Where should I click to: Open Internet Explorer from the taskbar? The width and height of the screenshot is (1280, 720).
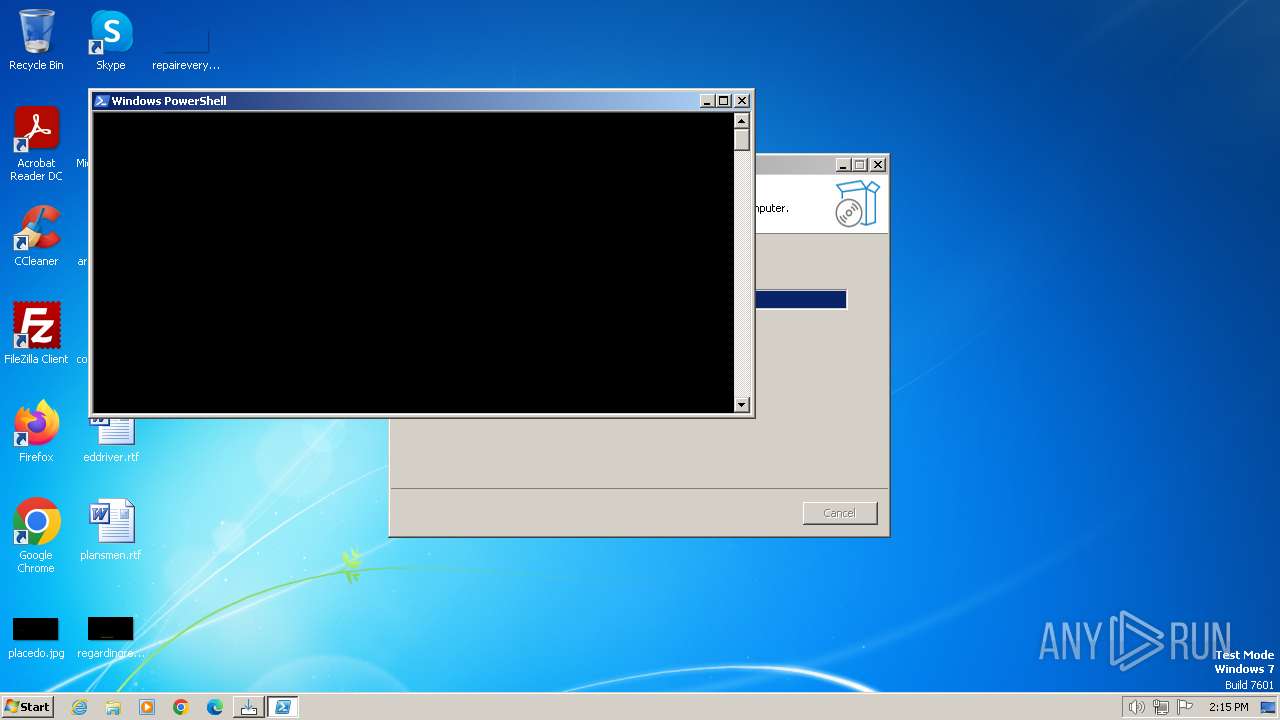coord(79,707)
